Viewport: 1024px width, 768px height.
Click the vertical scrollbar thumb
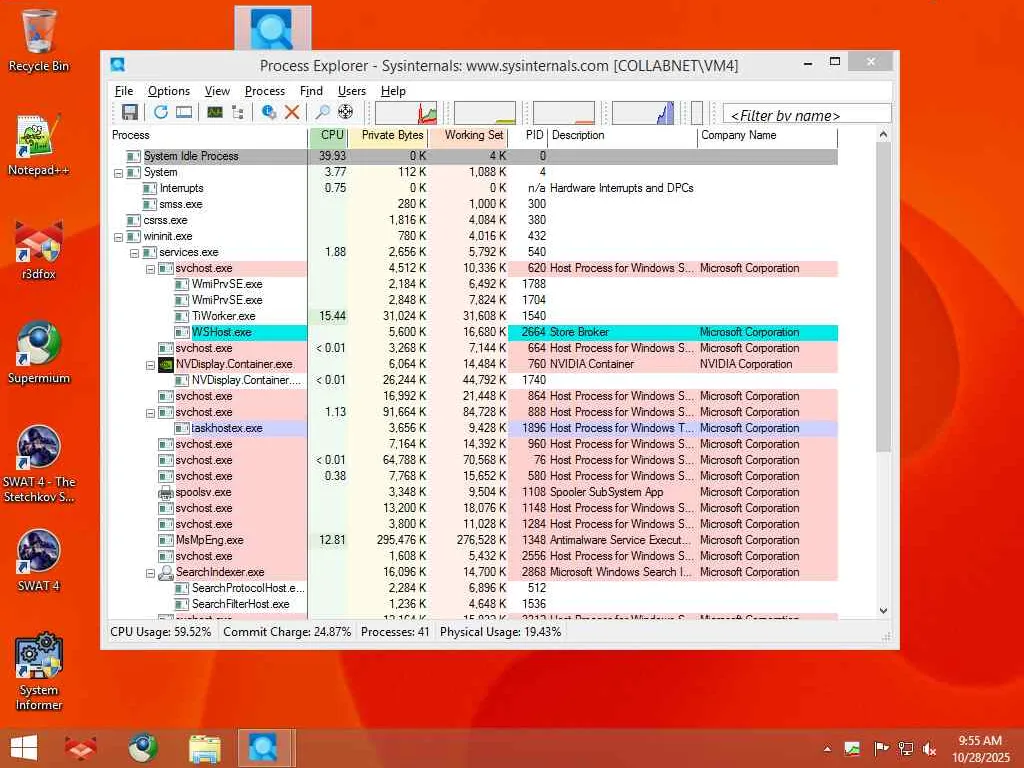[883, 297]
